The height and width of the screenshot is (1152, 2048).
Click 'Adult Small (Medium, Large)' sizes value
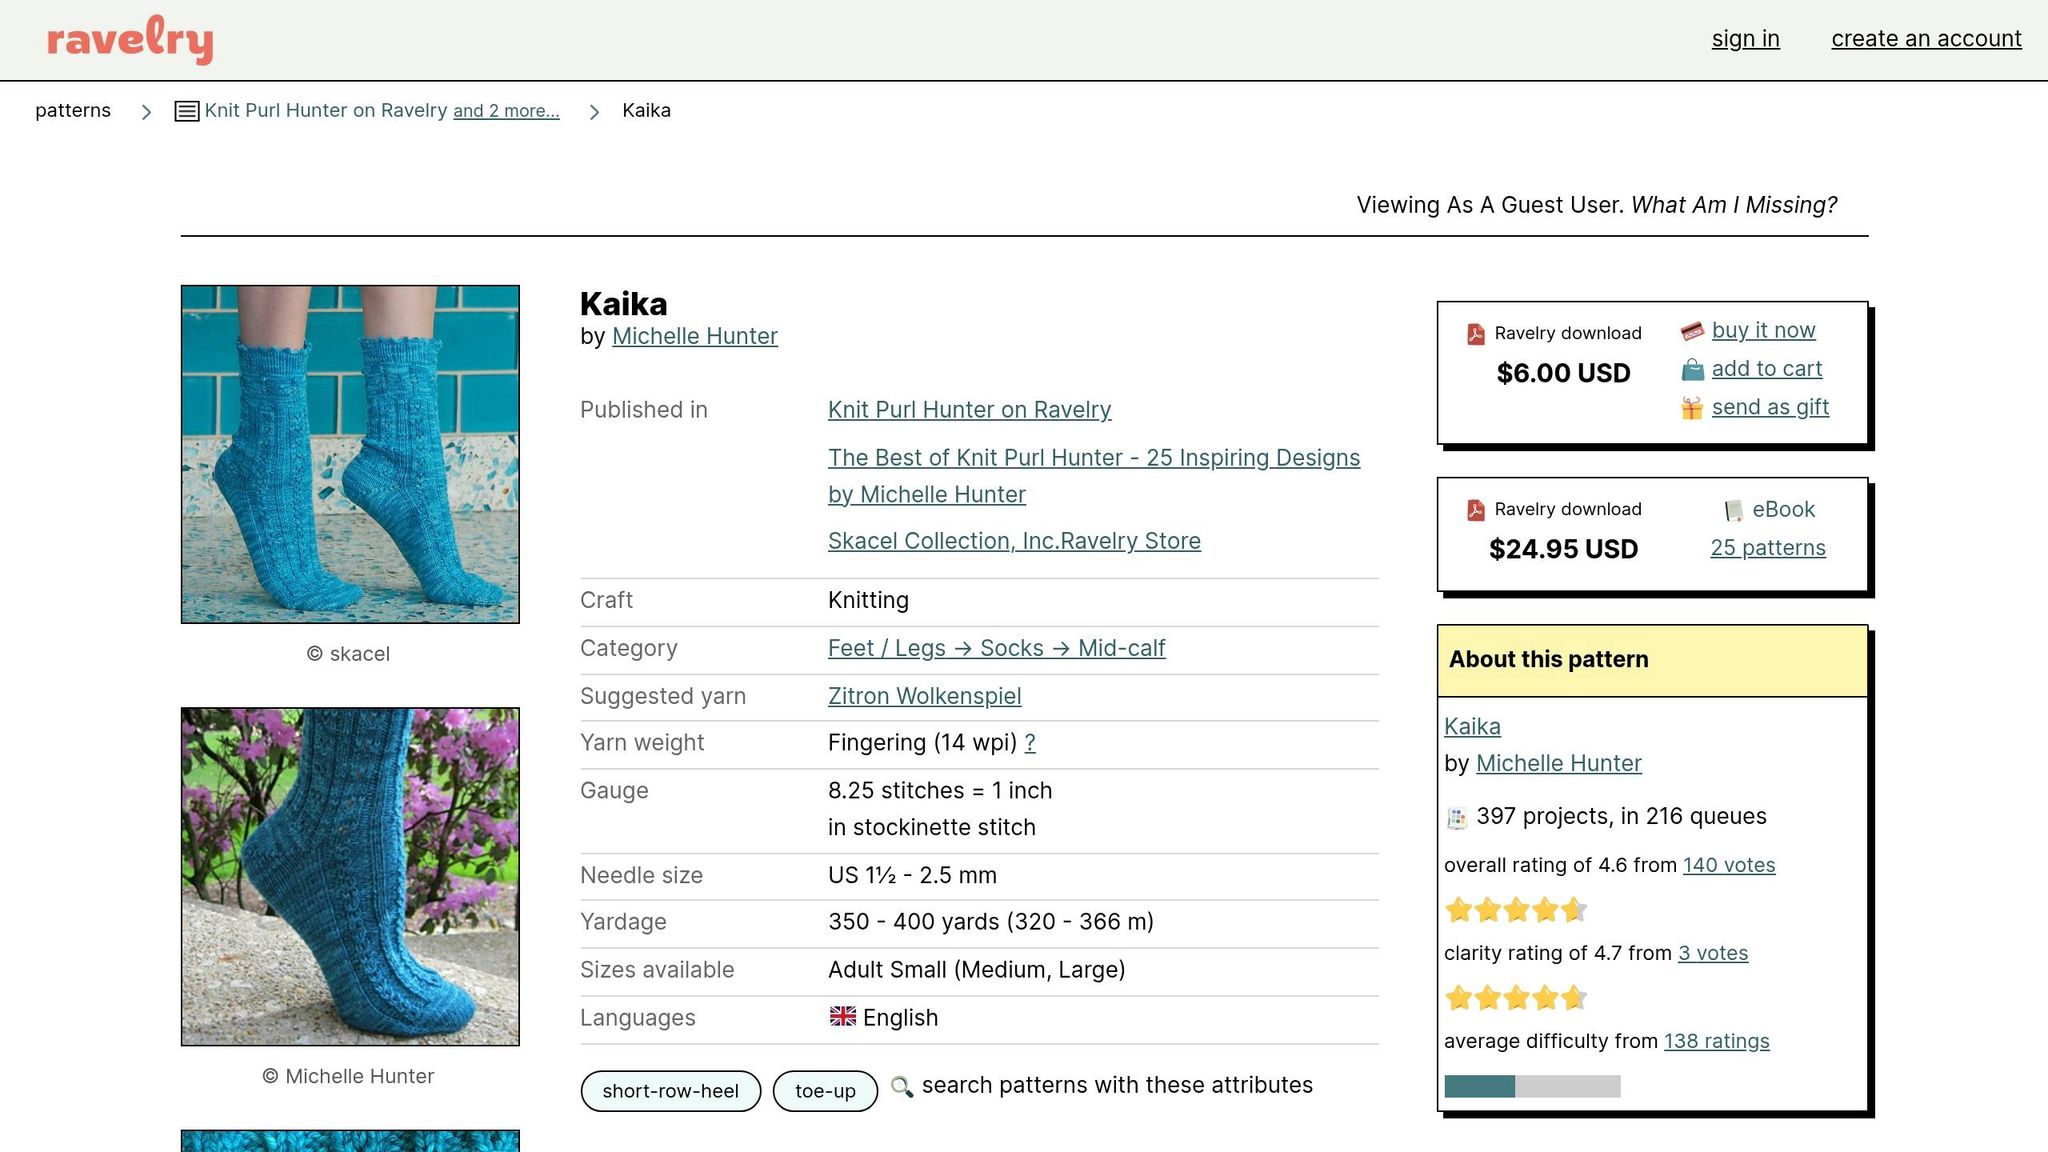coord(977,970)
